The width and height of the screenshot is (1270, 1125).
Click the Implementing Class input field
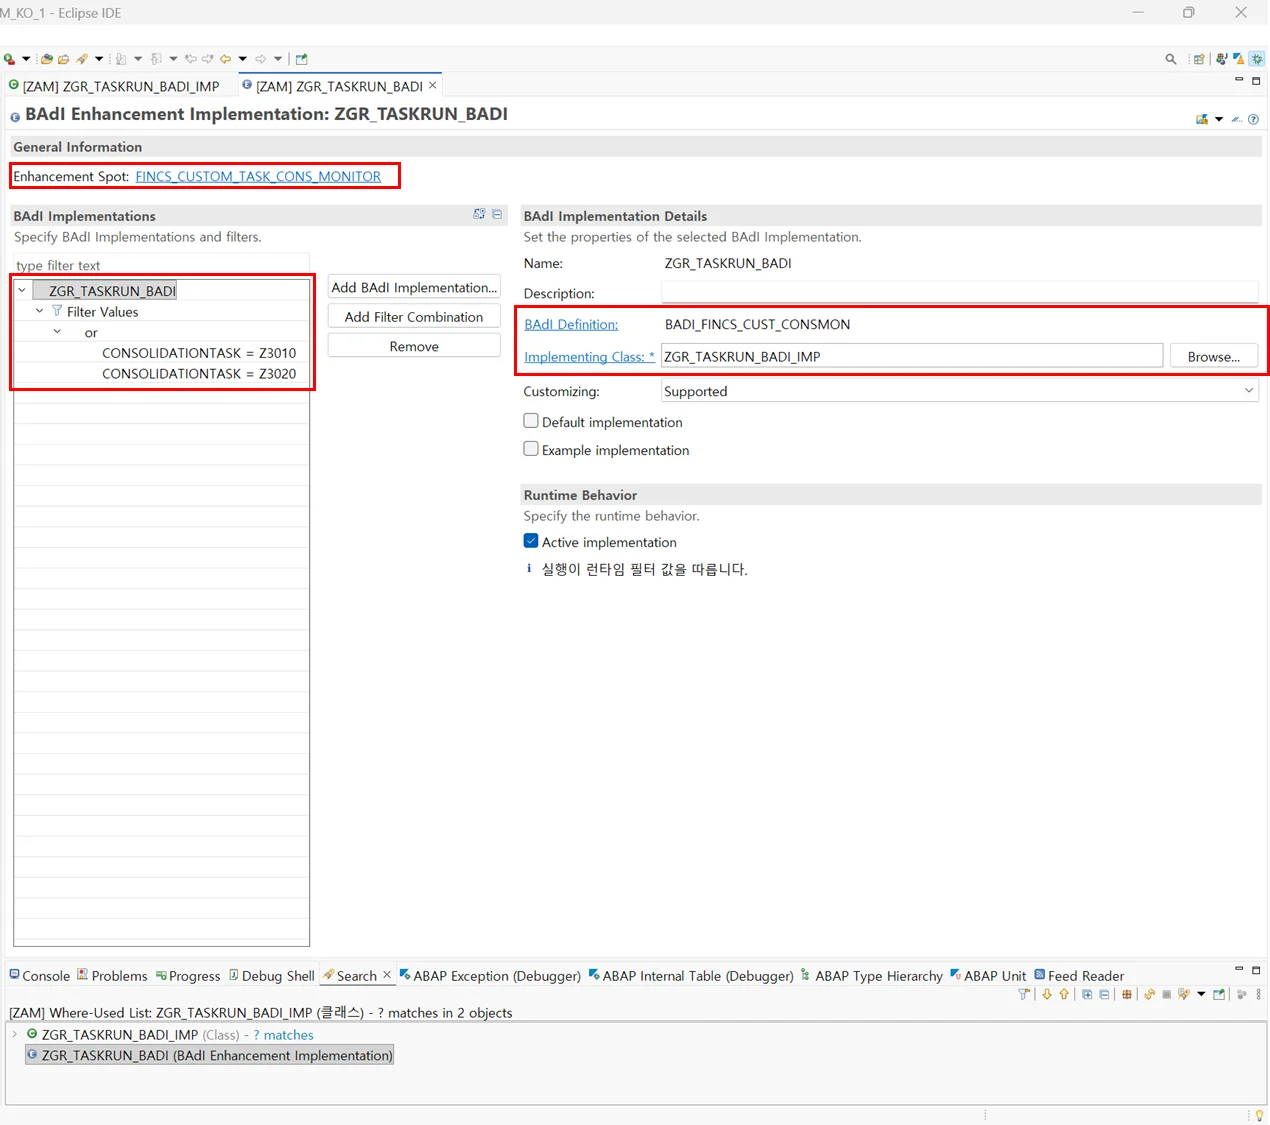click(x=911, y=356)
